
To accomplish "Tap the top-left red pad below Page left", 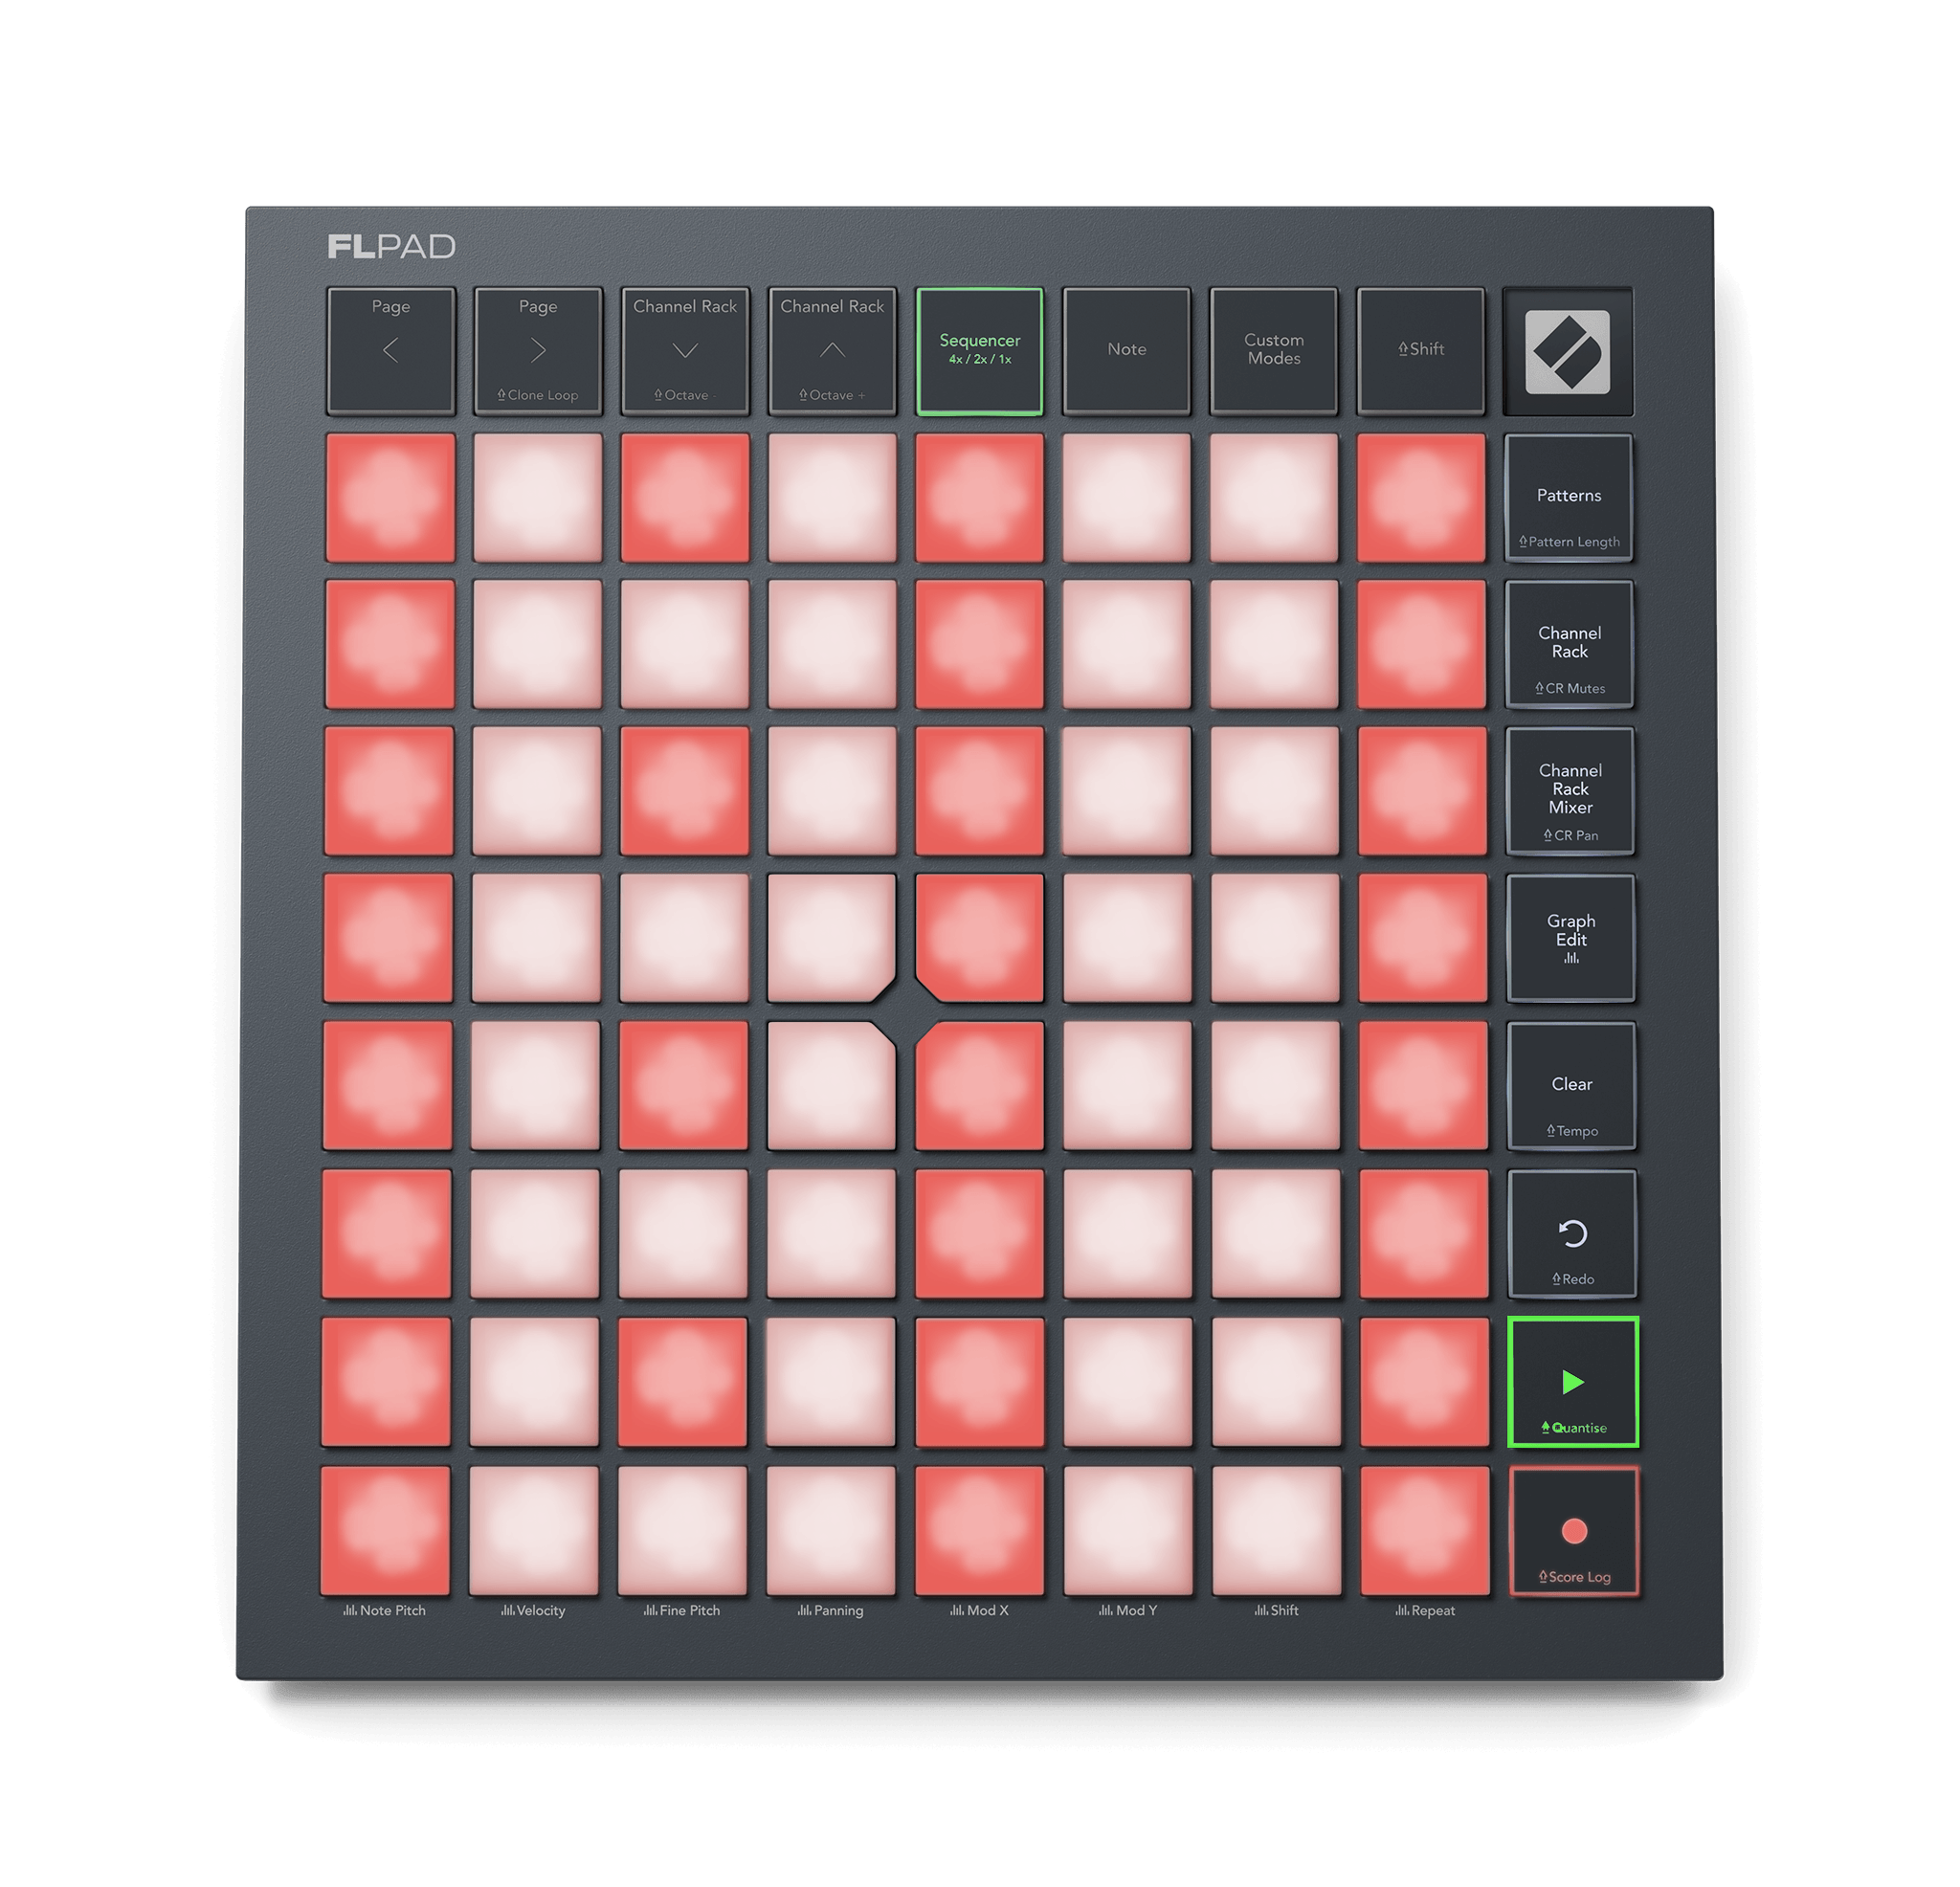I will coord(391,498).
